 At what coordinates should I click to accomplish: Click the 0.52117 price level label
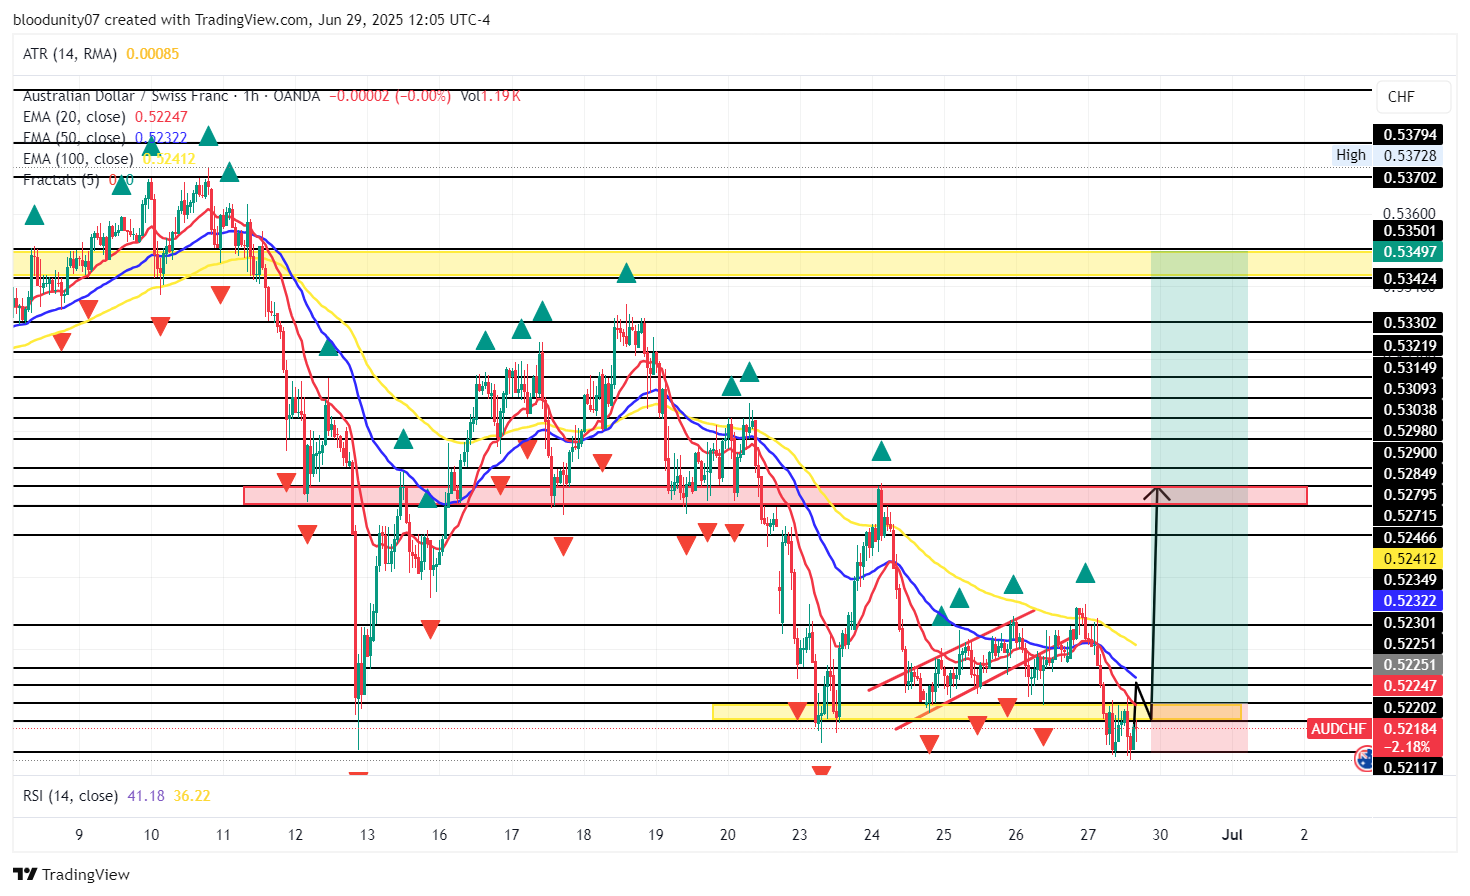pyautogui.click(x=1410, y=768)
